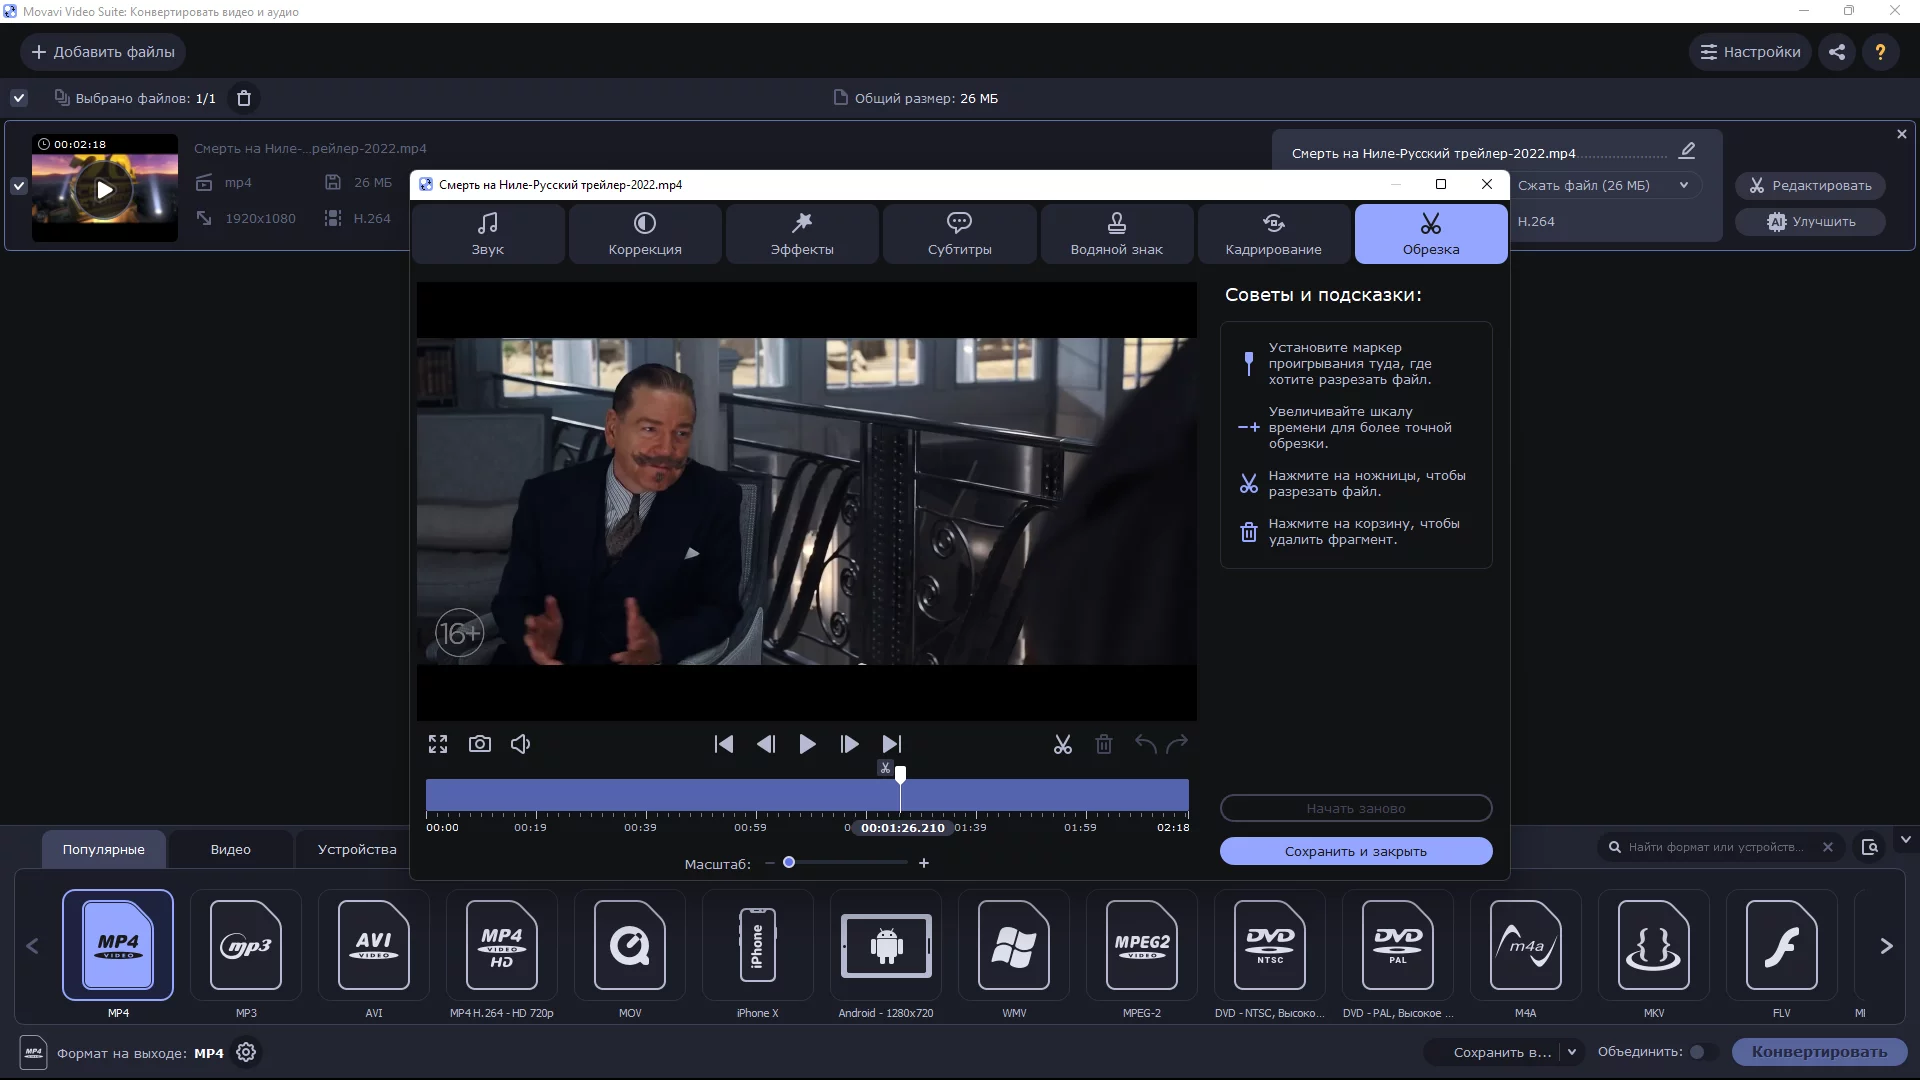
Task: Toggle the select-all files checkbox
Action: [x=19, y=98]
